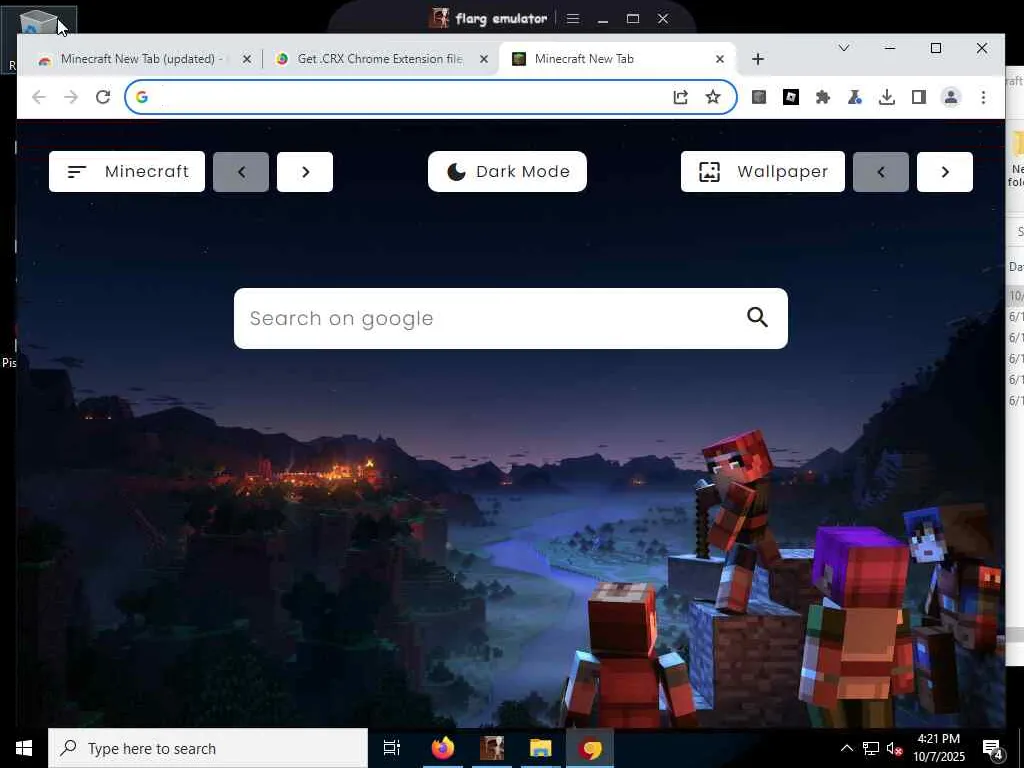Open the flarg emulator hamburger menu

pyautogui.click(x=573, y=18)
